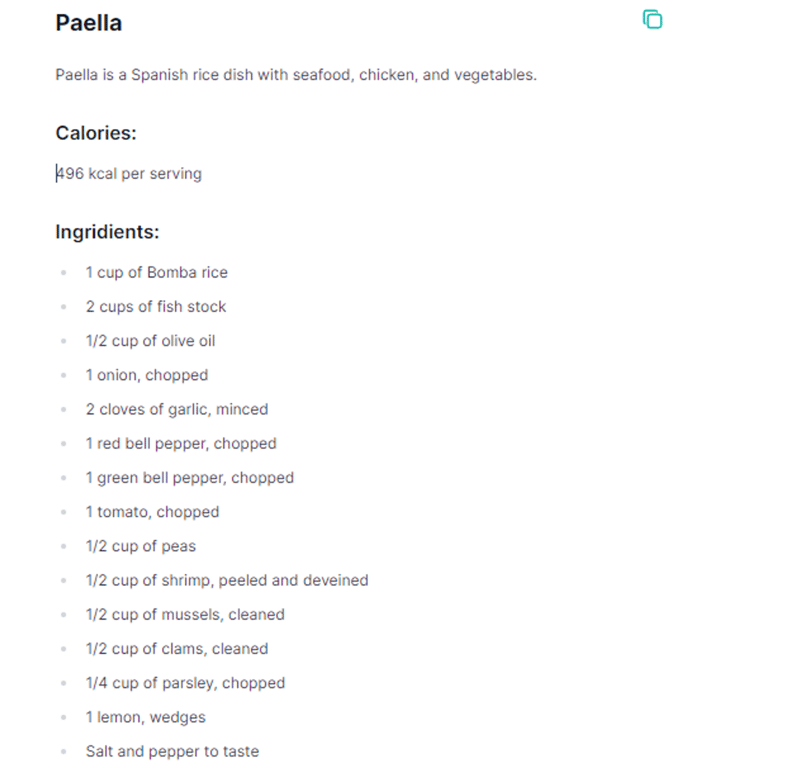Select the 1 cup of Bomba rice item
This screenshot has width=788, height=768.
156,272
